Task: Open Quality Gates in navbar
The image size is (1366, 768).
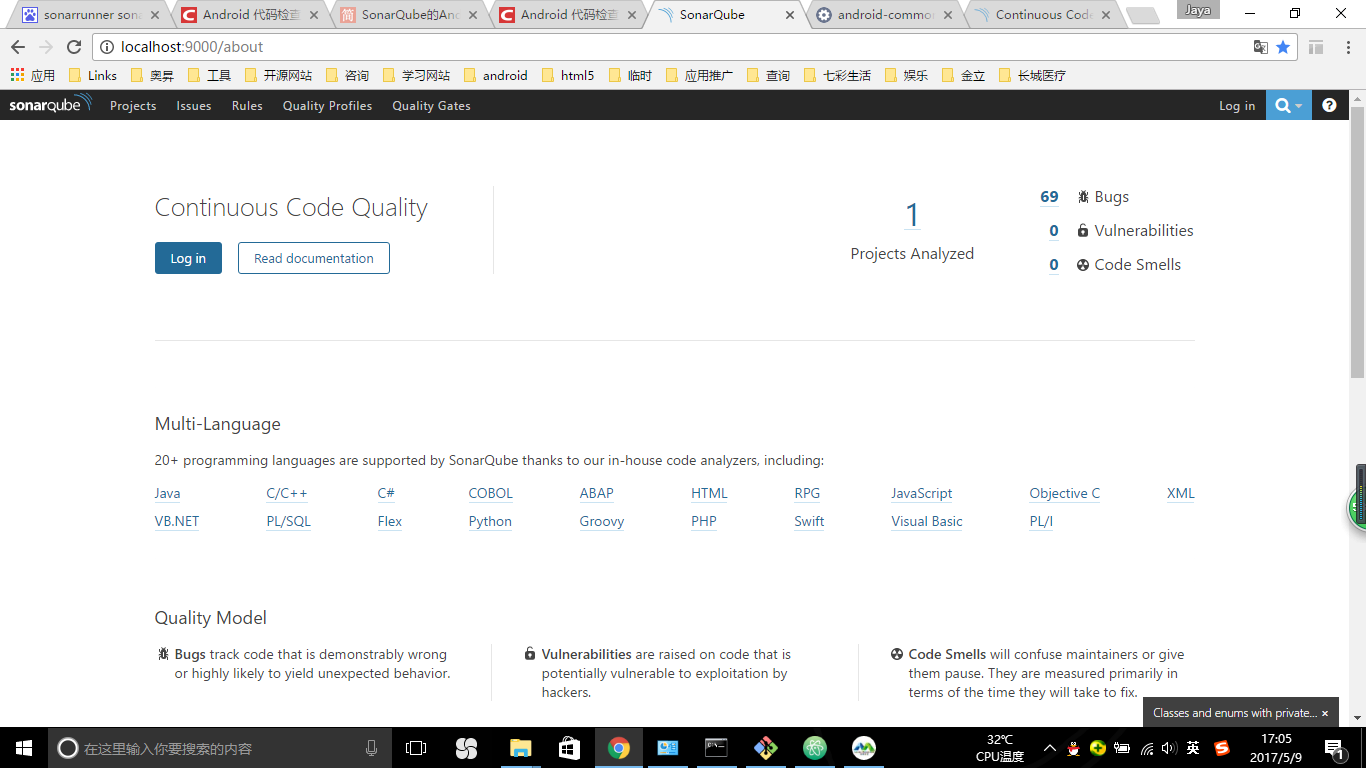Action: click(431, 105)
